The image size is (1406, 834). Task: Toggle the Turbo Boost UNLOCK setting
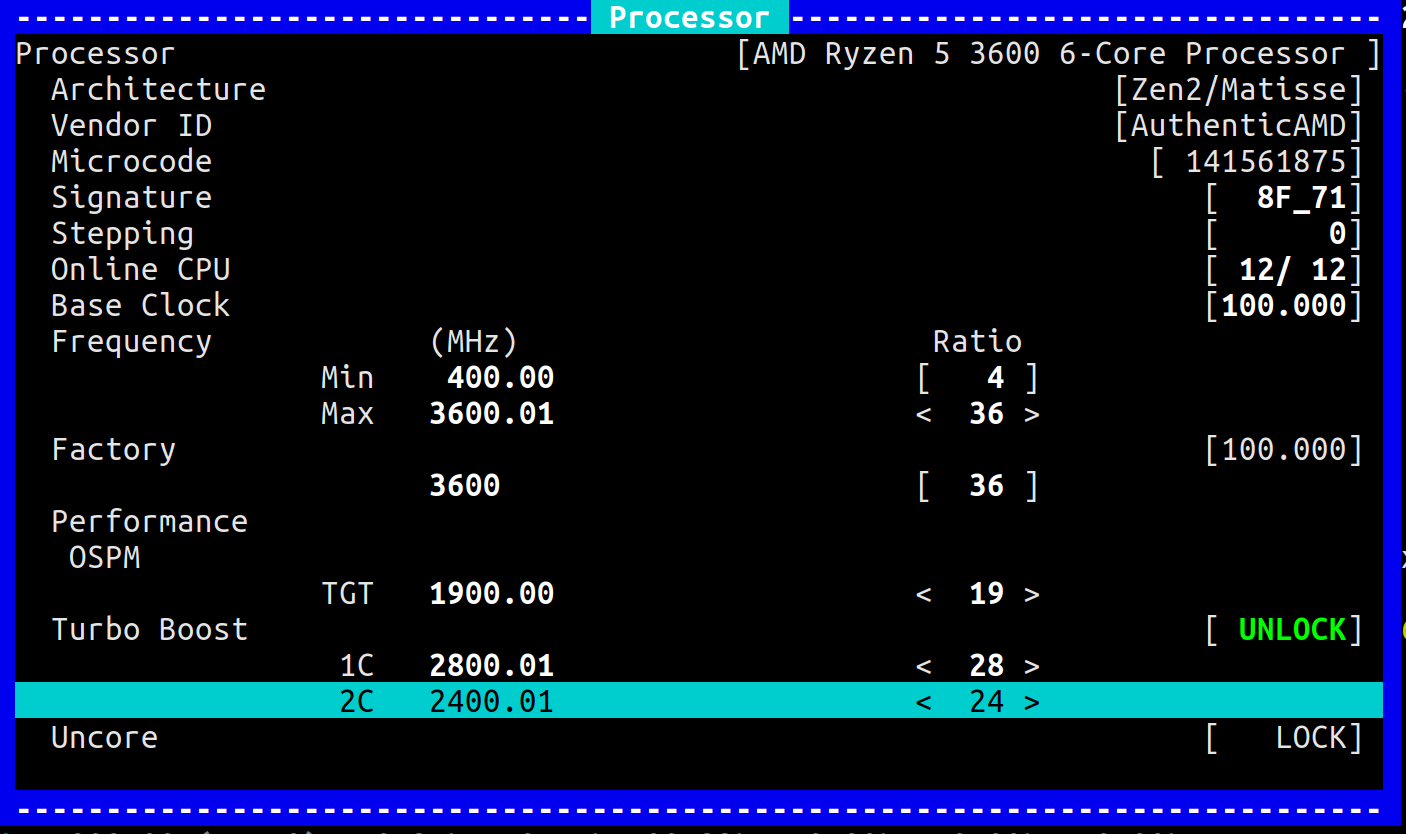coord(1284,630)
